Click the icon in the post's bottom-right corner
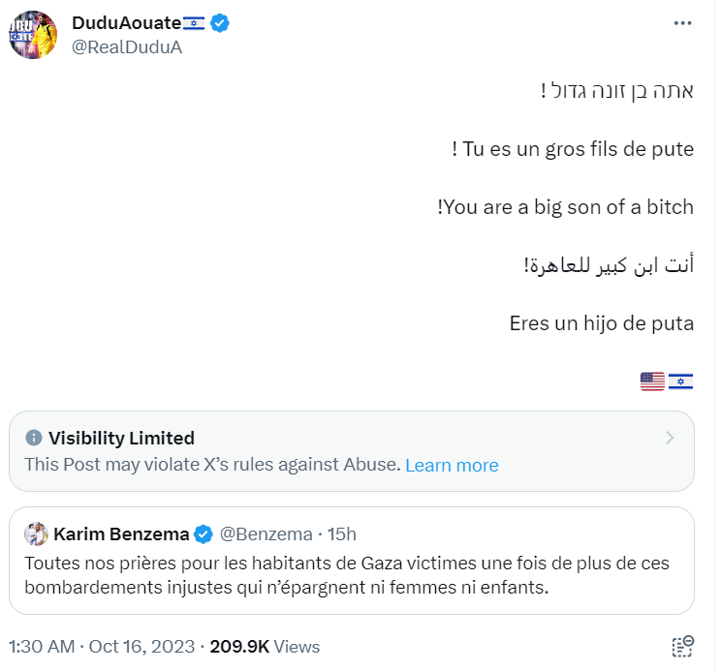 (x=683, y=647)
